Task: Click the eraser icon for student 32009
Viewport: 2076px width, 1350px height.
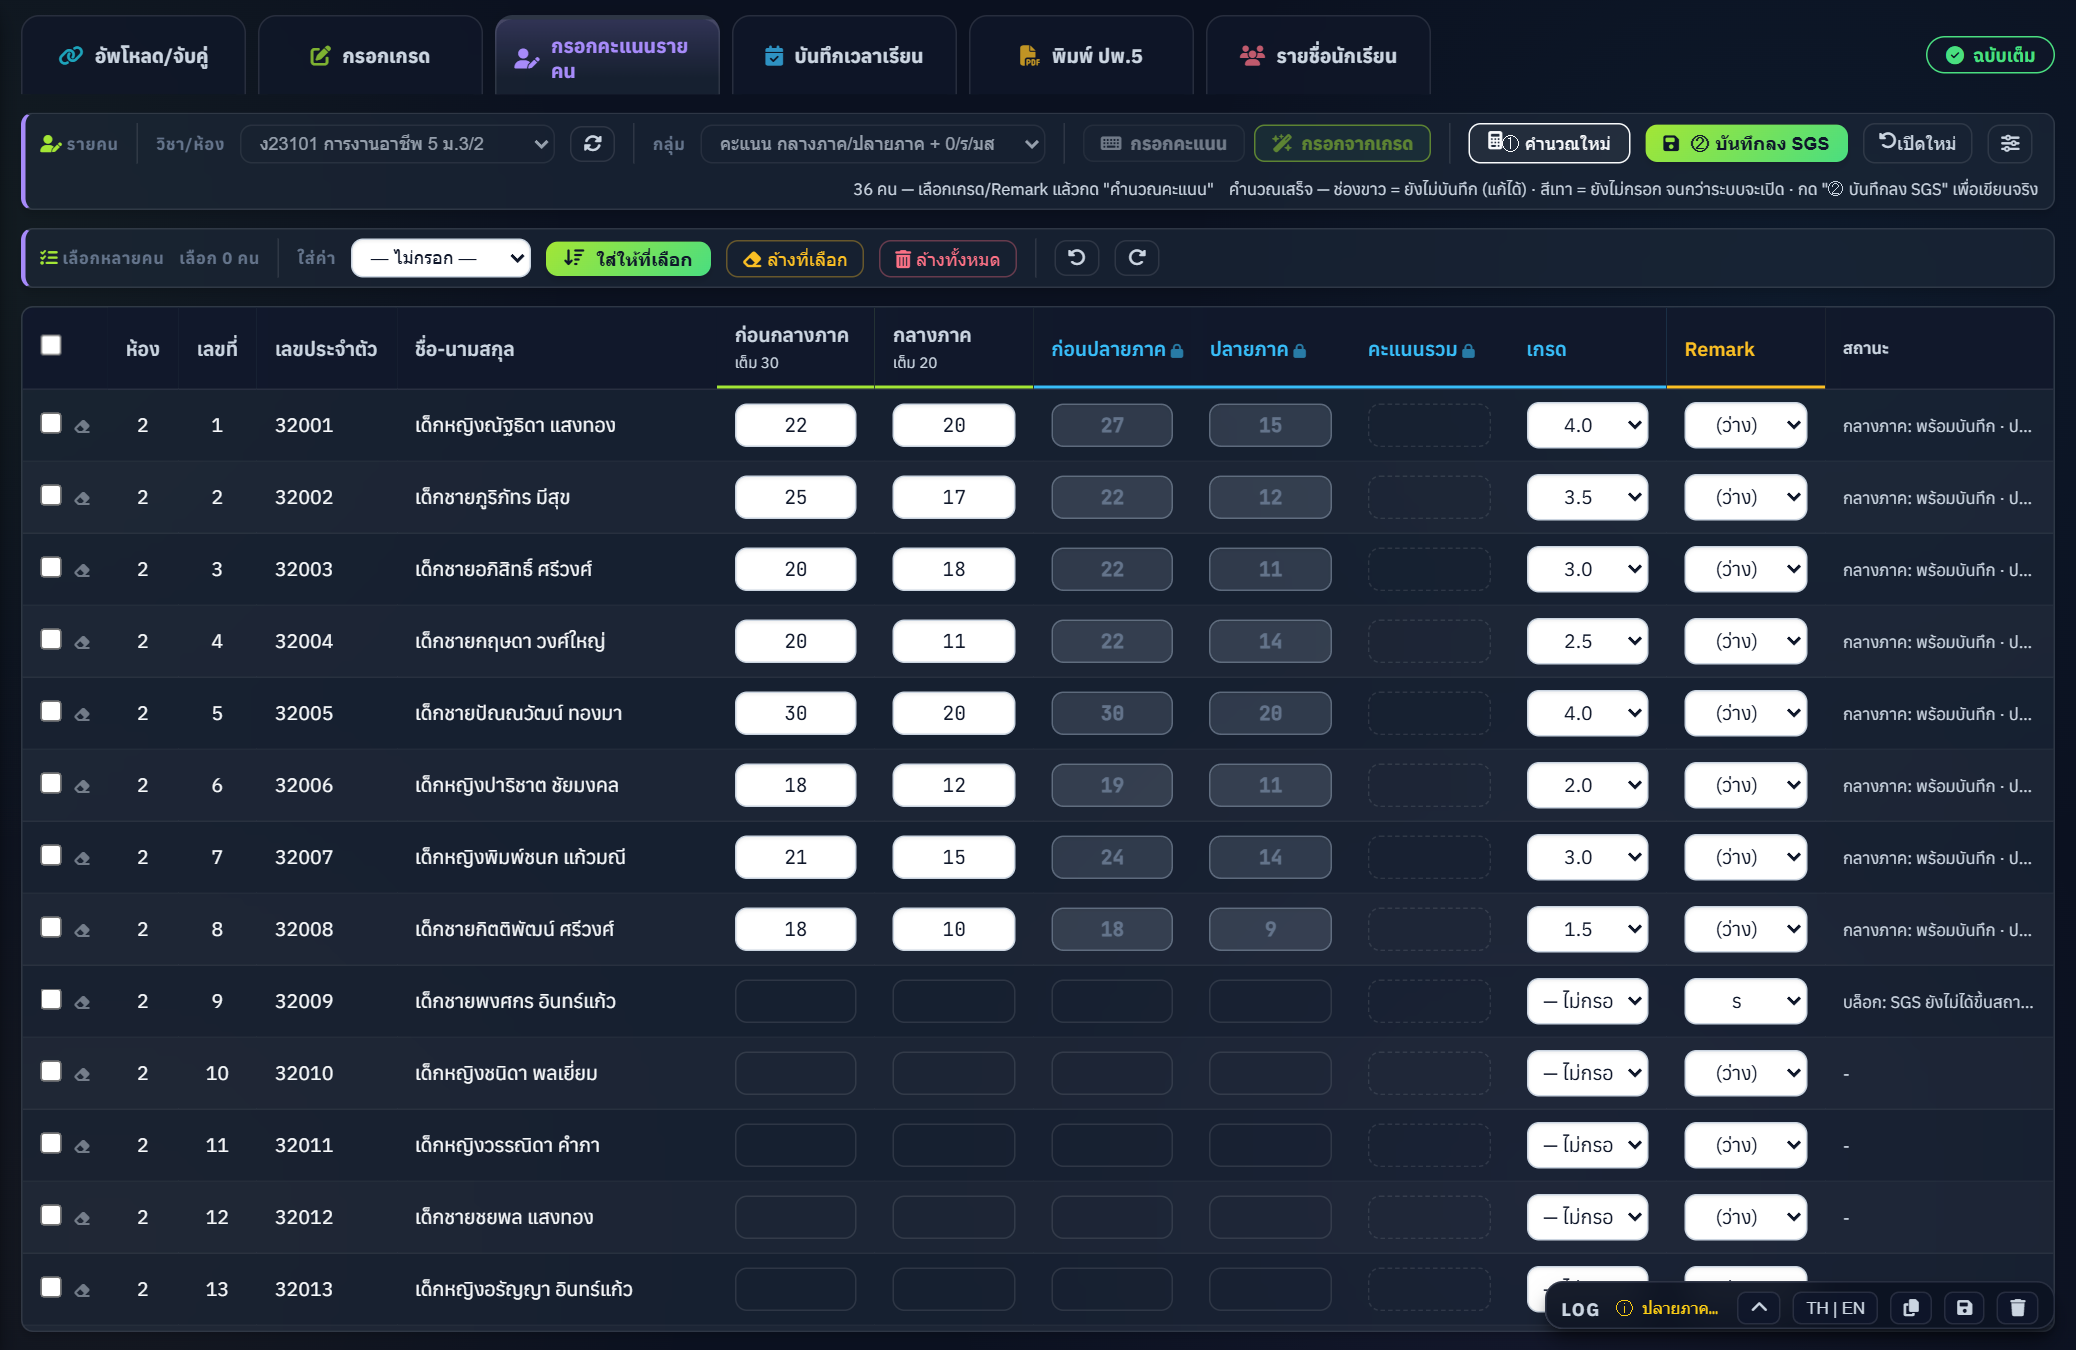Action: (83, 1002)
